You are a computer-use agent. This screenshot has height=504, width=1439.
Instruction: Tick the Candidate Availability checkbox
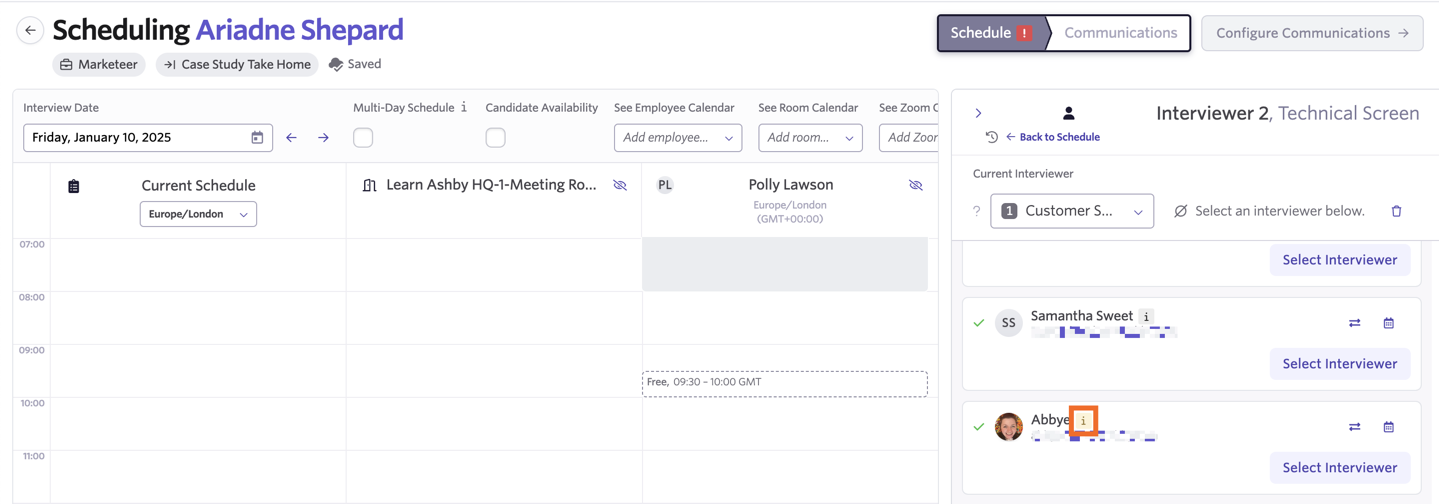[x=495, y=137]
